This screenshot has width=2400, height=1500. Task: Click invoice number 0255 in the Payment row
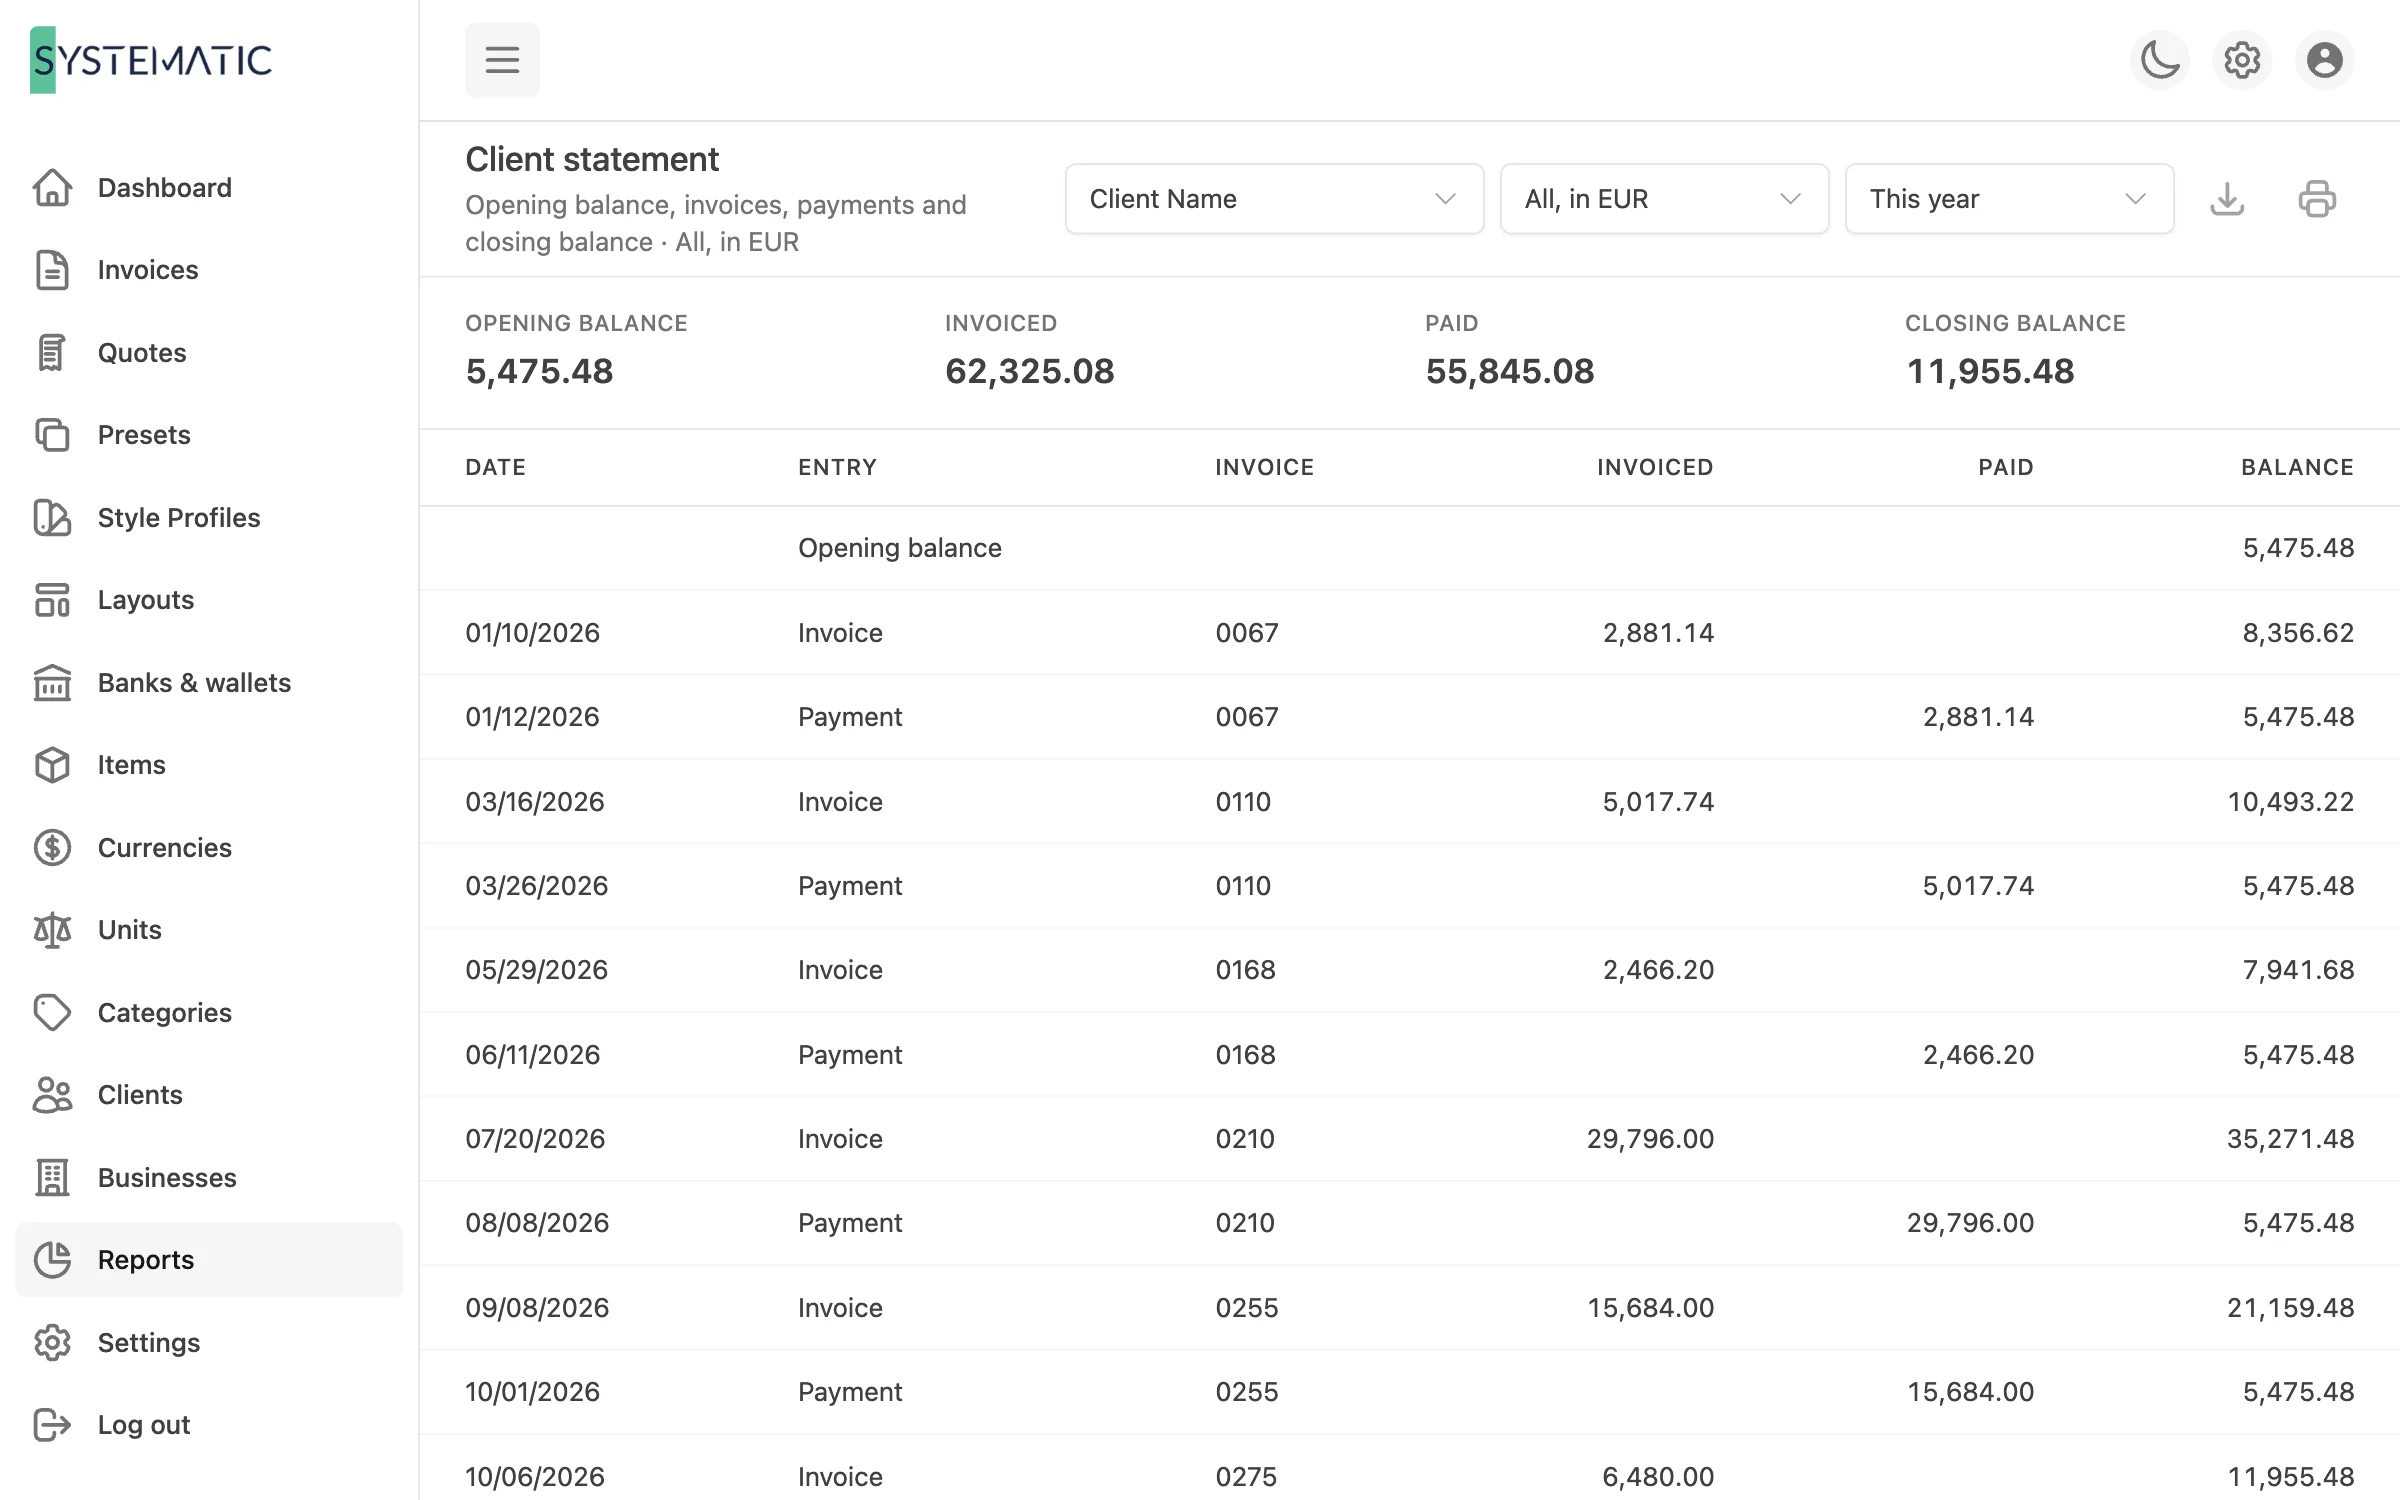pos(1247,1392)
